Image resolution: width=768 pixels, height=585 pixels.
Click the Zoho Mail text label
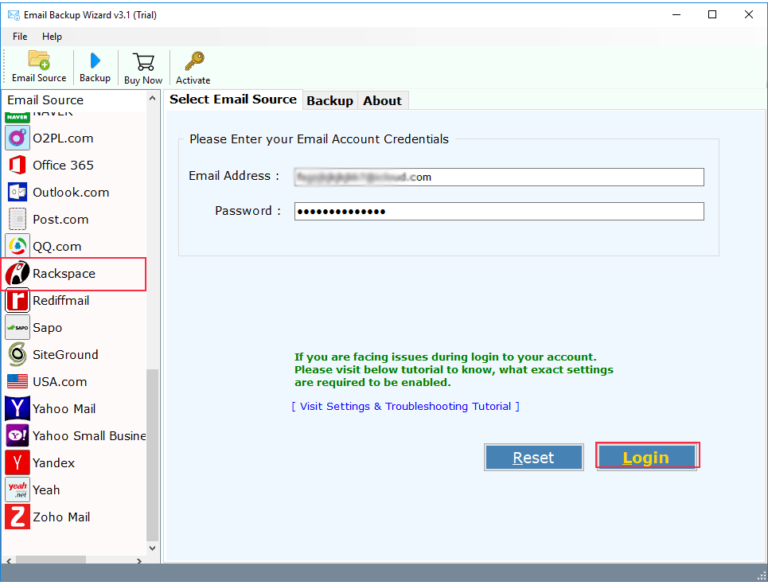61,517
